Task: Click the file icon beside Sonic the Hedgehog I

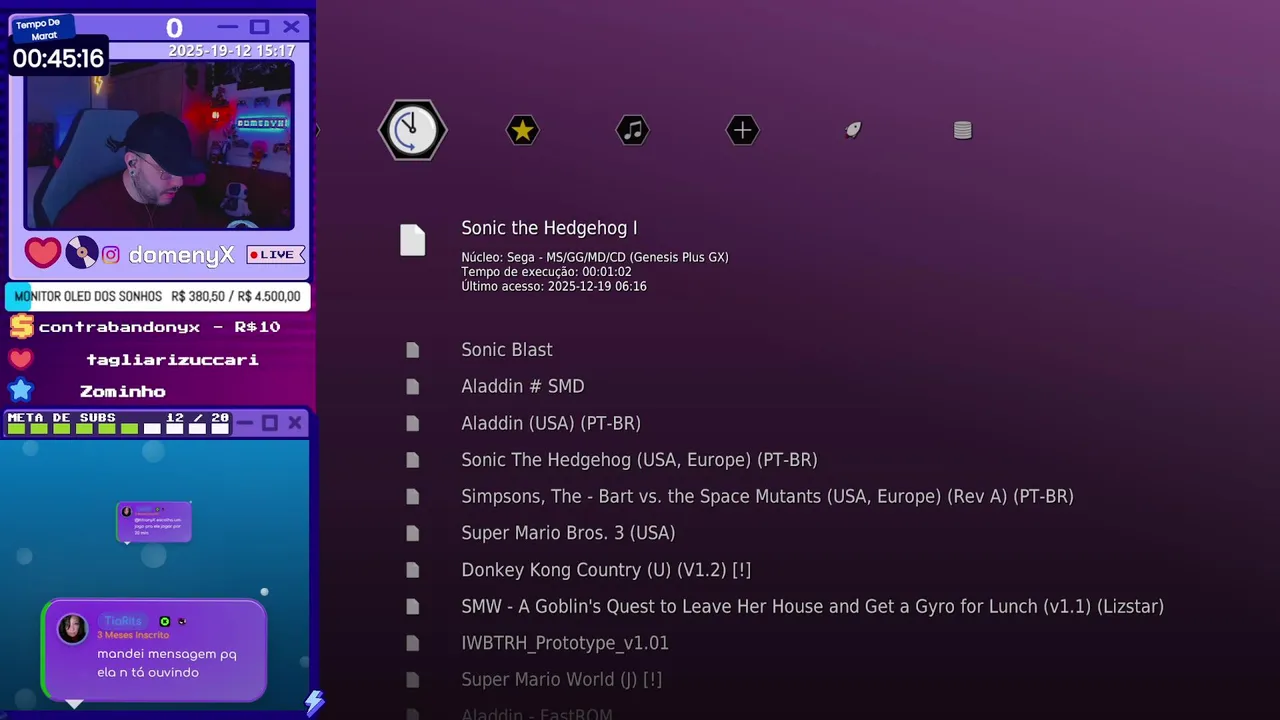Action: (x=413, y=240)
